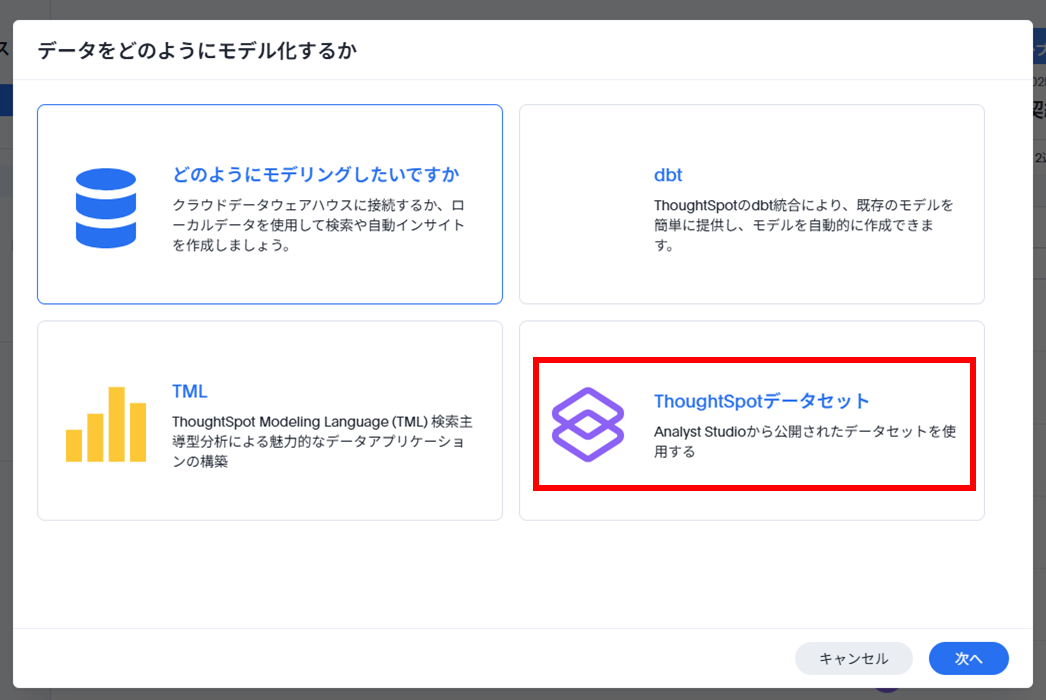Click the TML description ThoughtSpot Modeling Language
Image resolution: width=1046 pixels, height=700 pixels.
click(x=322, y=441)
